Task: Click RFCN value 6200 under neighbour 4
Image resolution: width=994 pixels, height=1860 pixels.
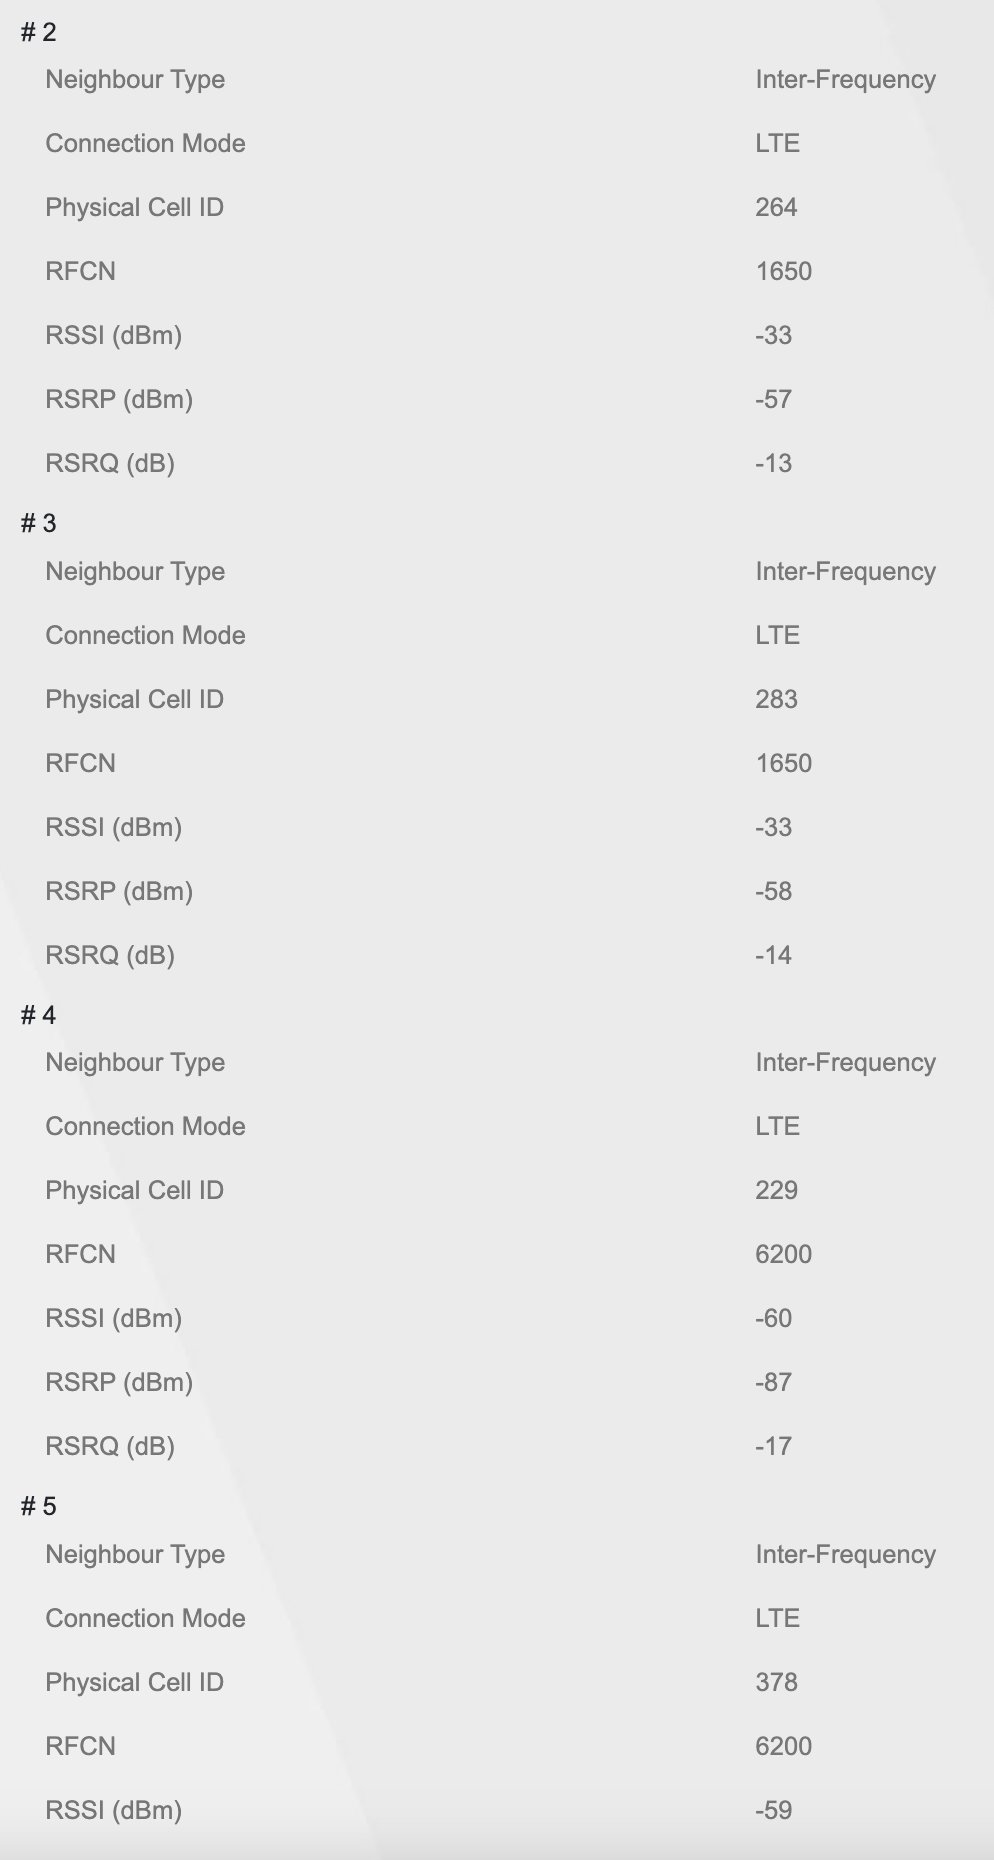Action: (x=783, y=1254)
